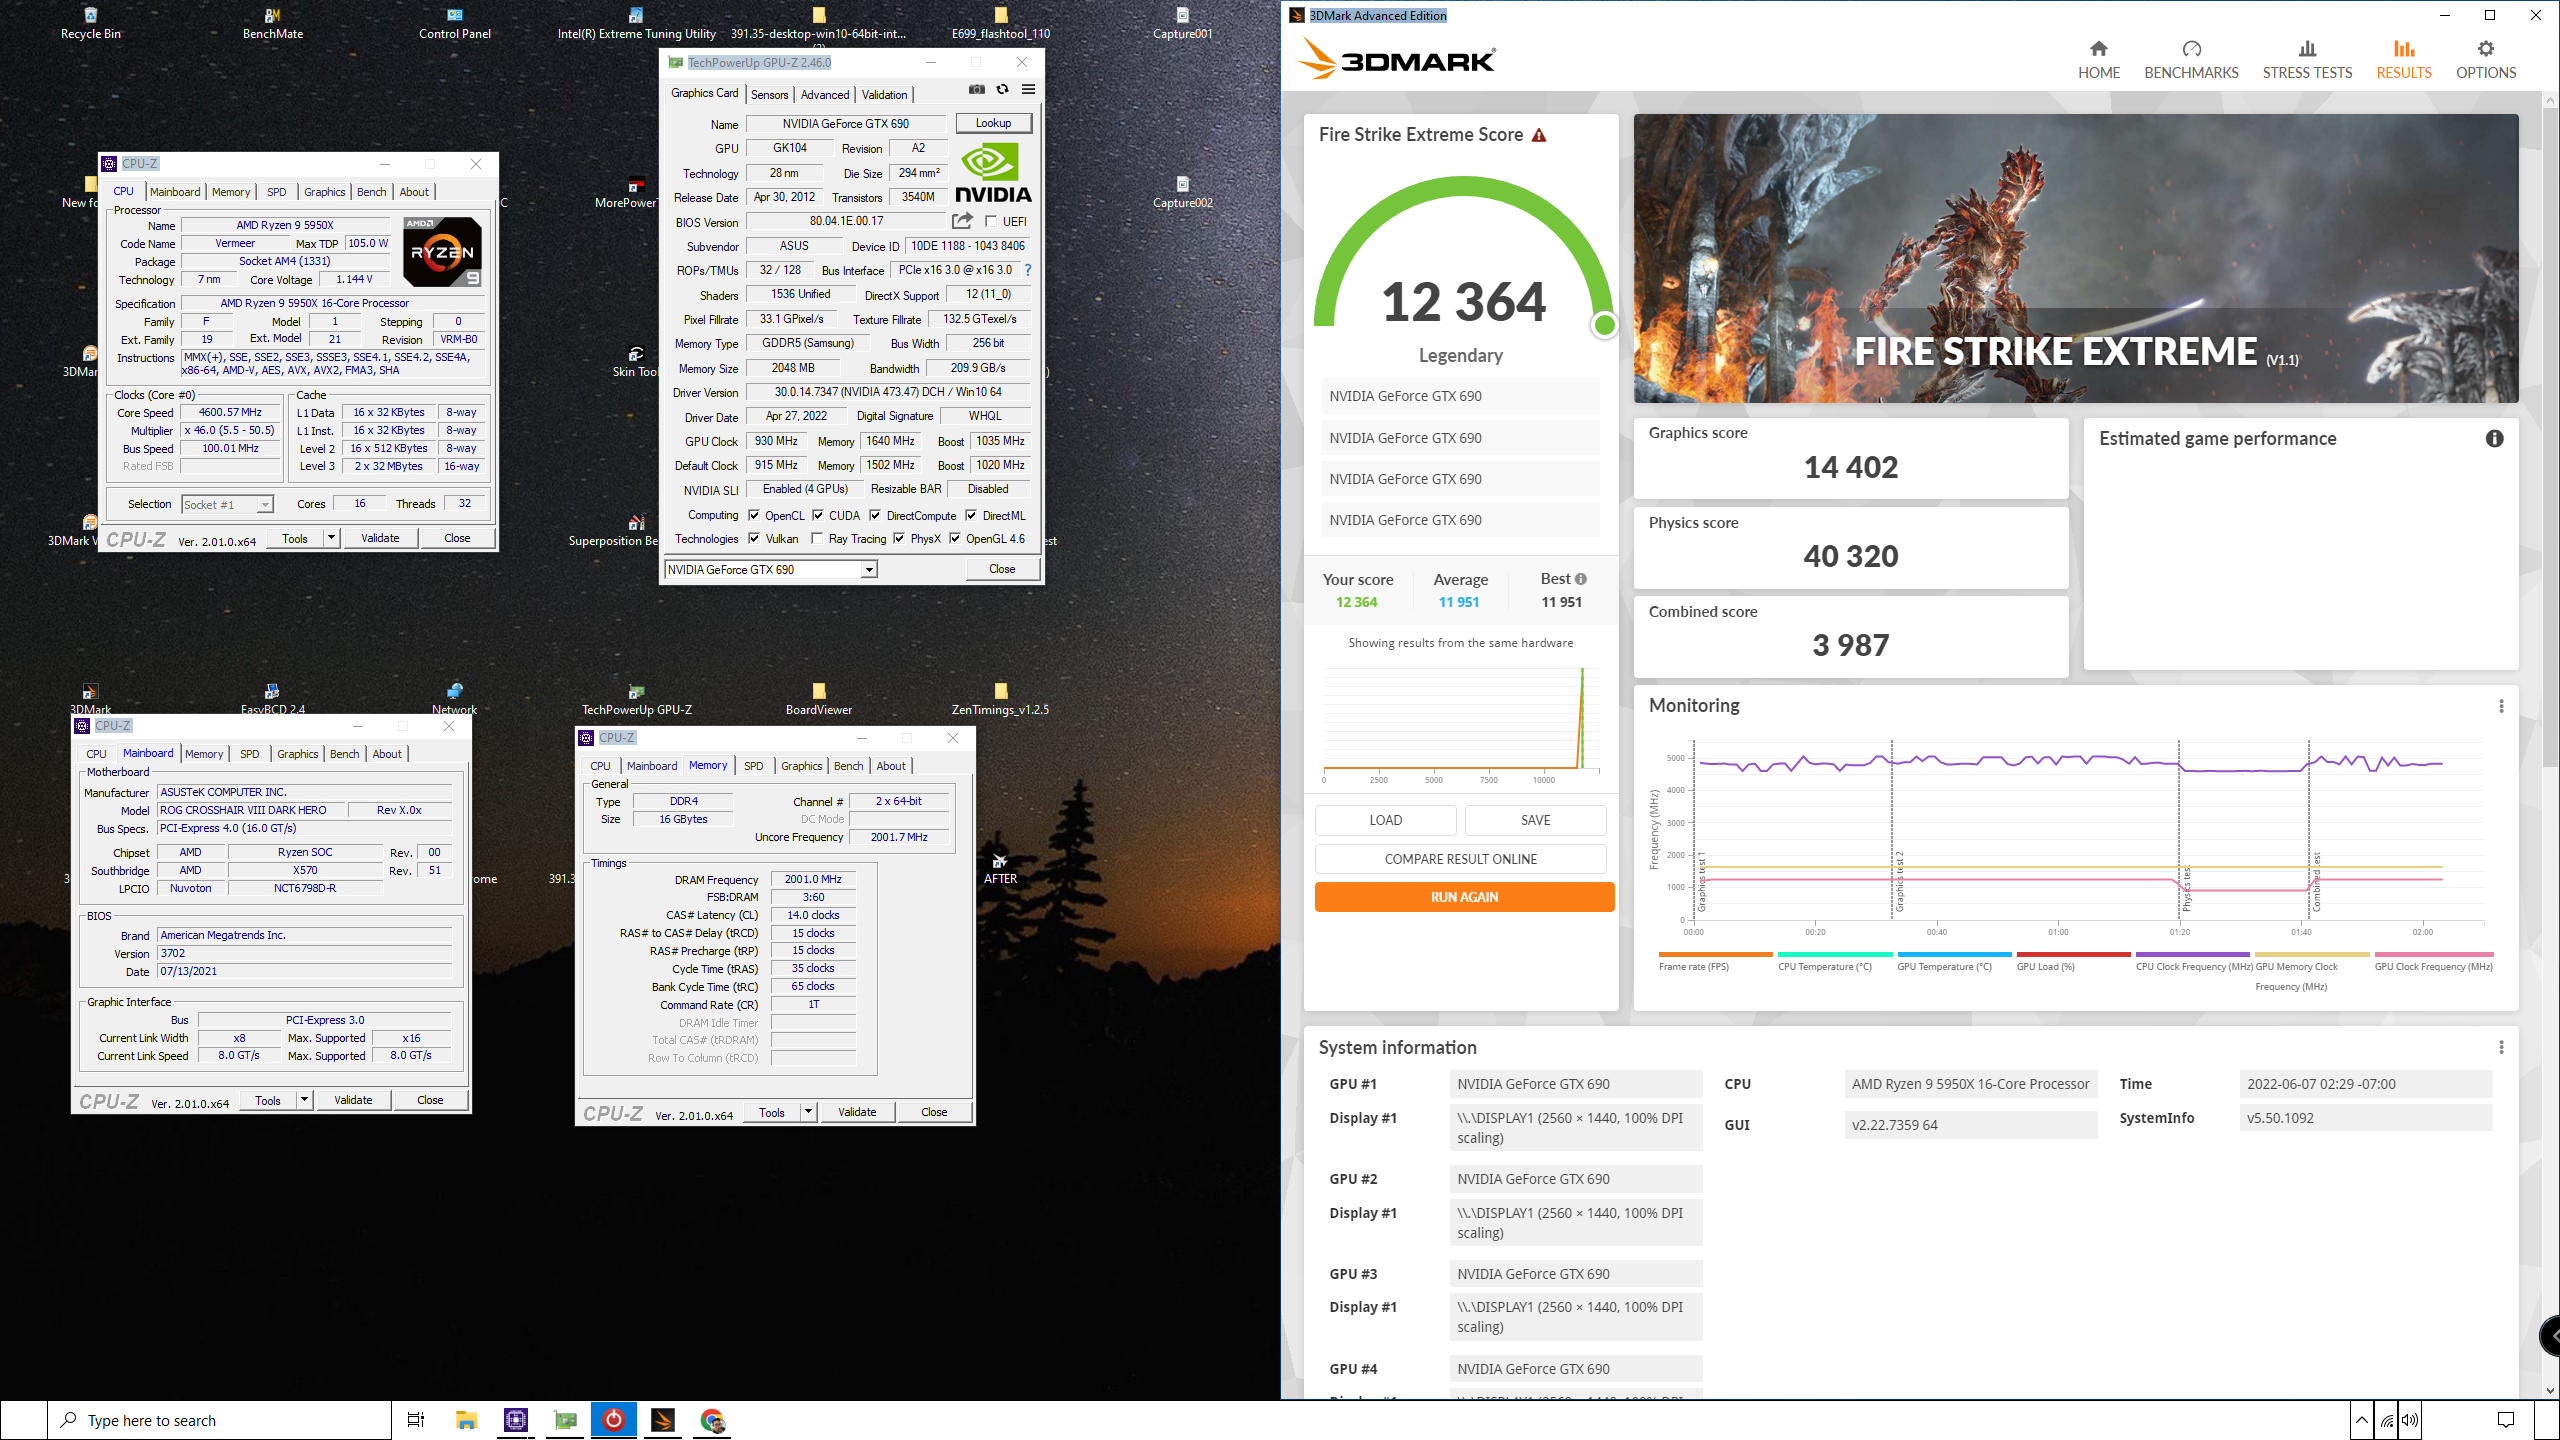Click RUN AGAIN in 3DMark
Image resolution: width=2560 pixels, height=1440 pixels.
point(1464,897)
